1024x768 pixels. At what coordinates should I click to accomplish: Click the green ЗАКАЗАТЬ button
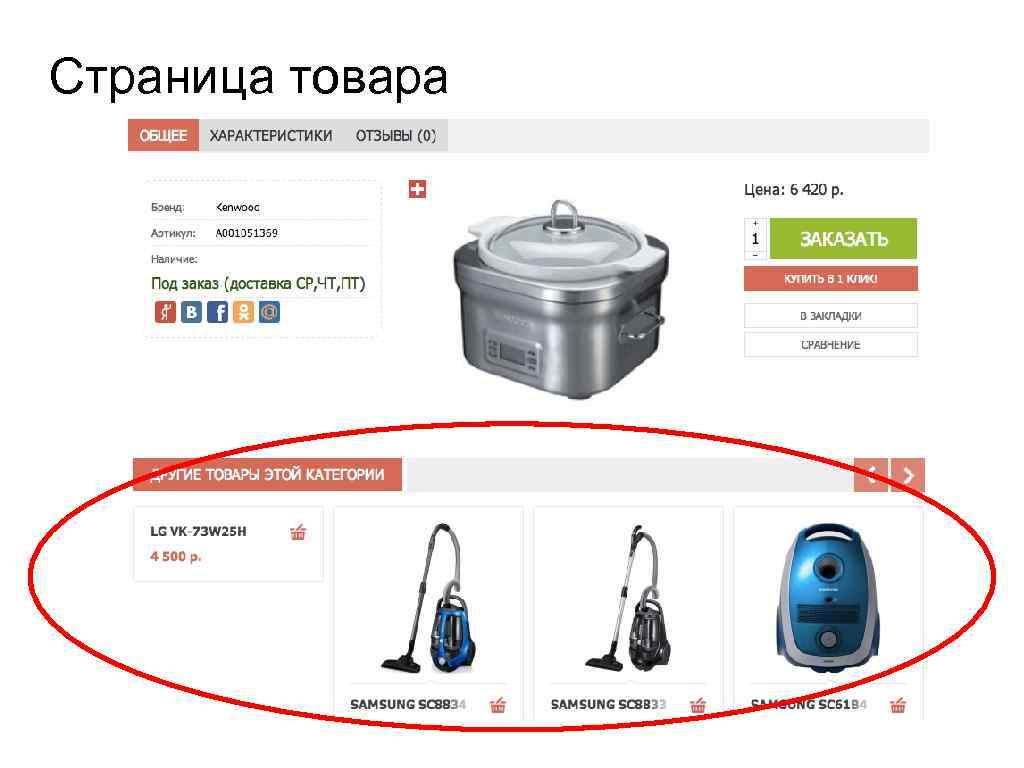(x=844, y=239)
